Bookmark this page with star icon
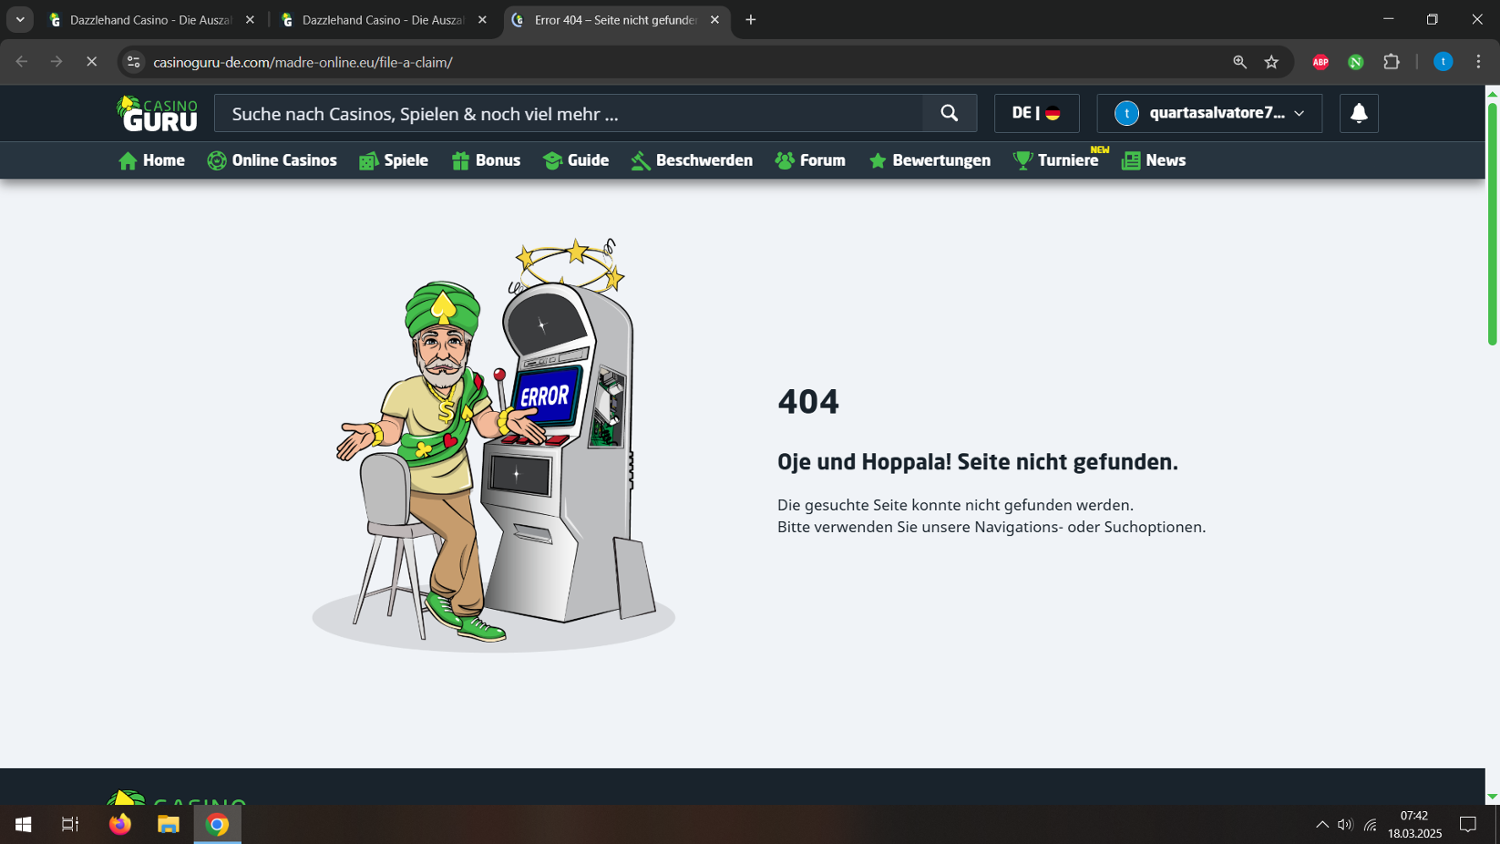Viewport: 1500px width, 844px height. coord(1271,62)
